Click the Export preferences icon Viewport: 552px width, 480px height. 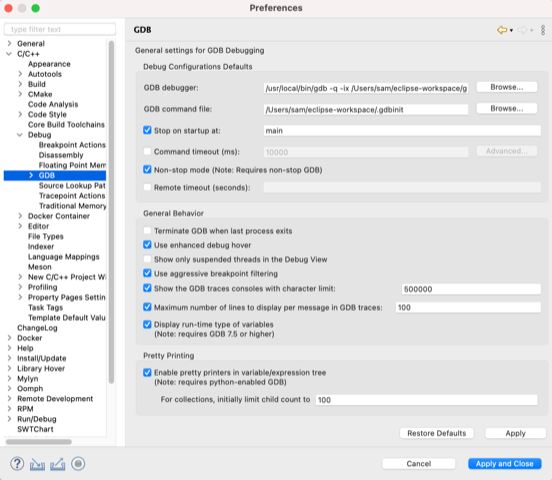coord(58,464)
